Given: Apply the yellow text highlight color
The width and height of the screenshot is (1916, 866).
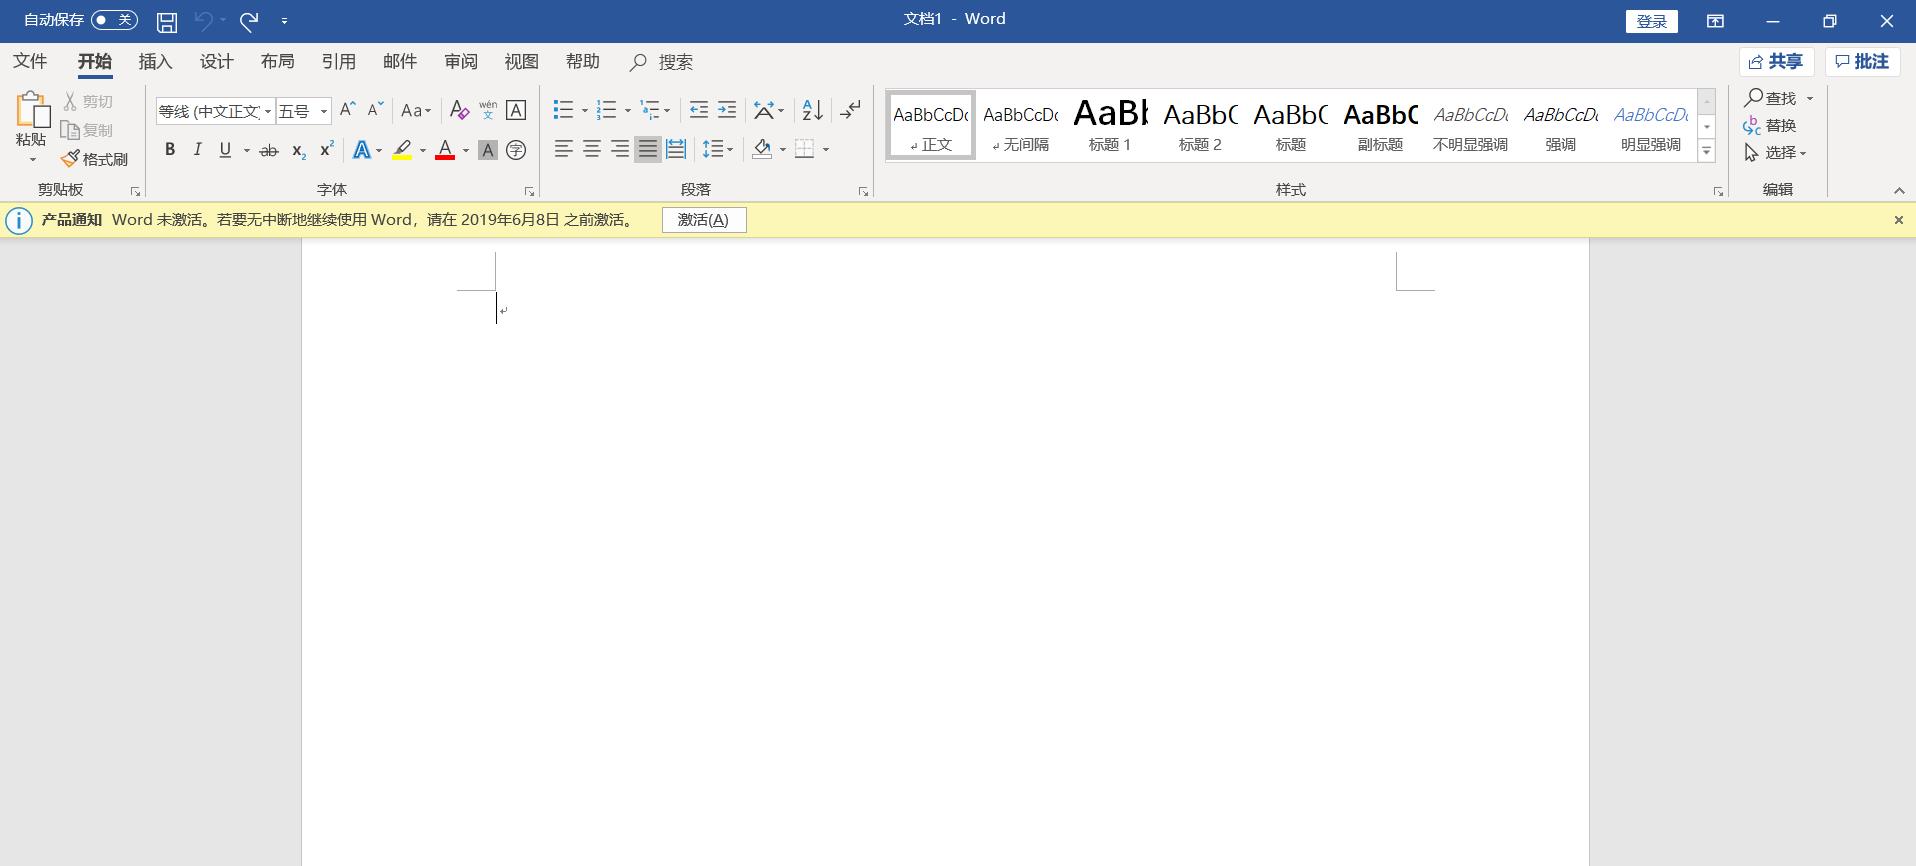Looking at the screenshot, I should (x=402, y=150).
